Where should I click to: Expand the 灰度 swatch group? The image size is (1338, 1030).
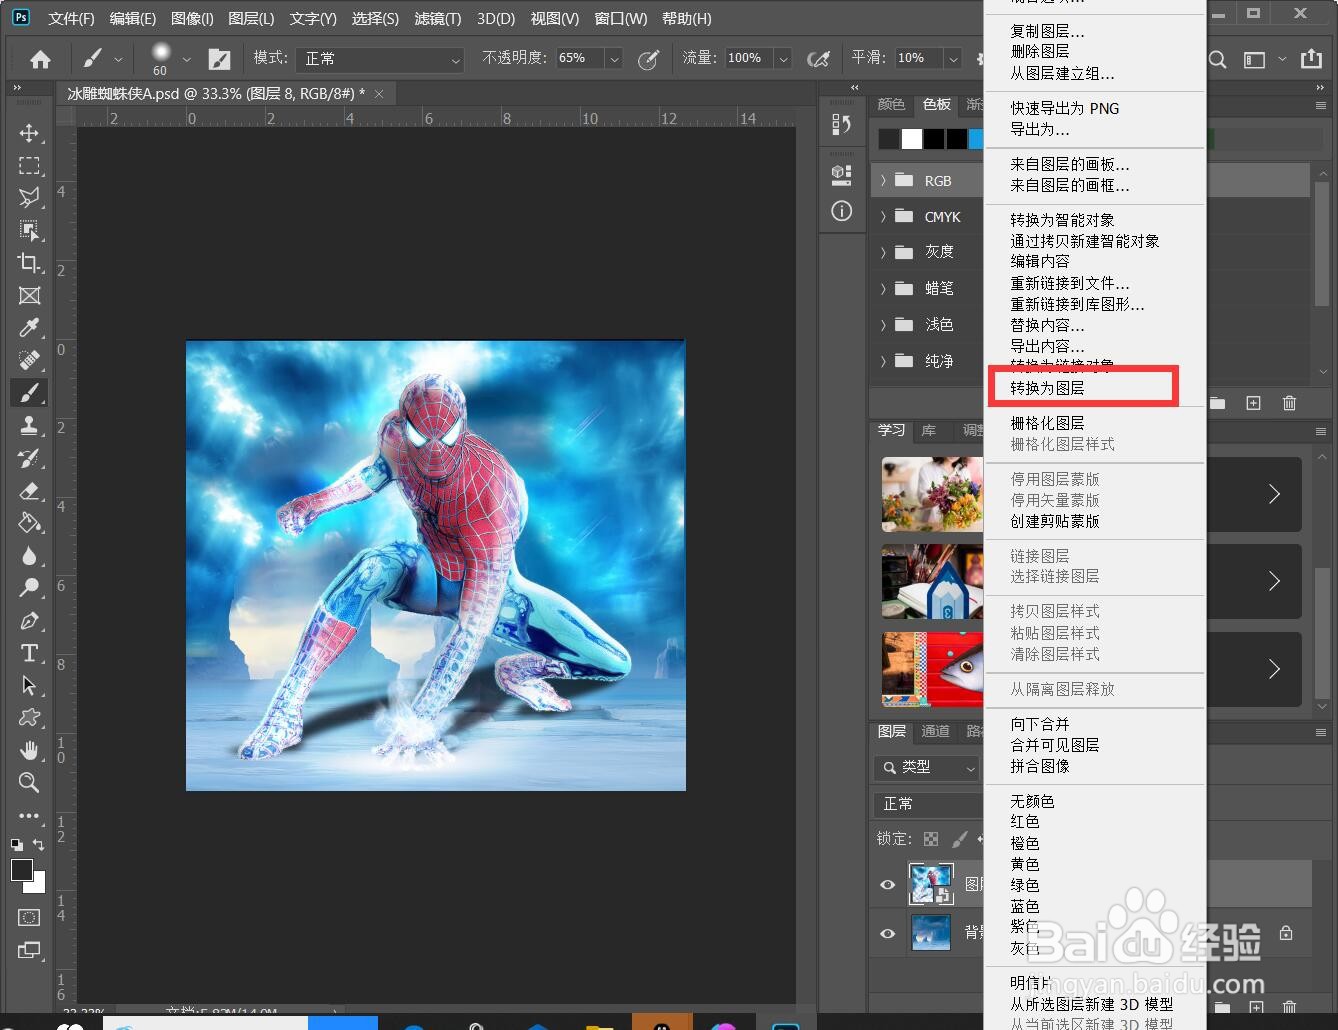[x=883, y=252]
